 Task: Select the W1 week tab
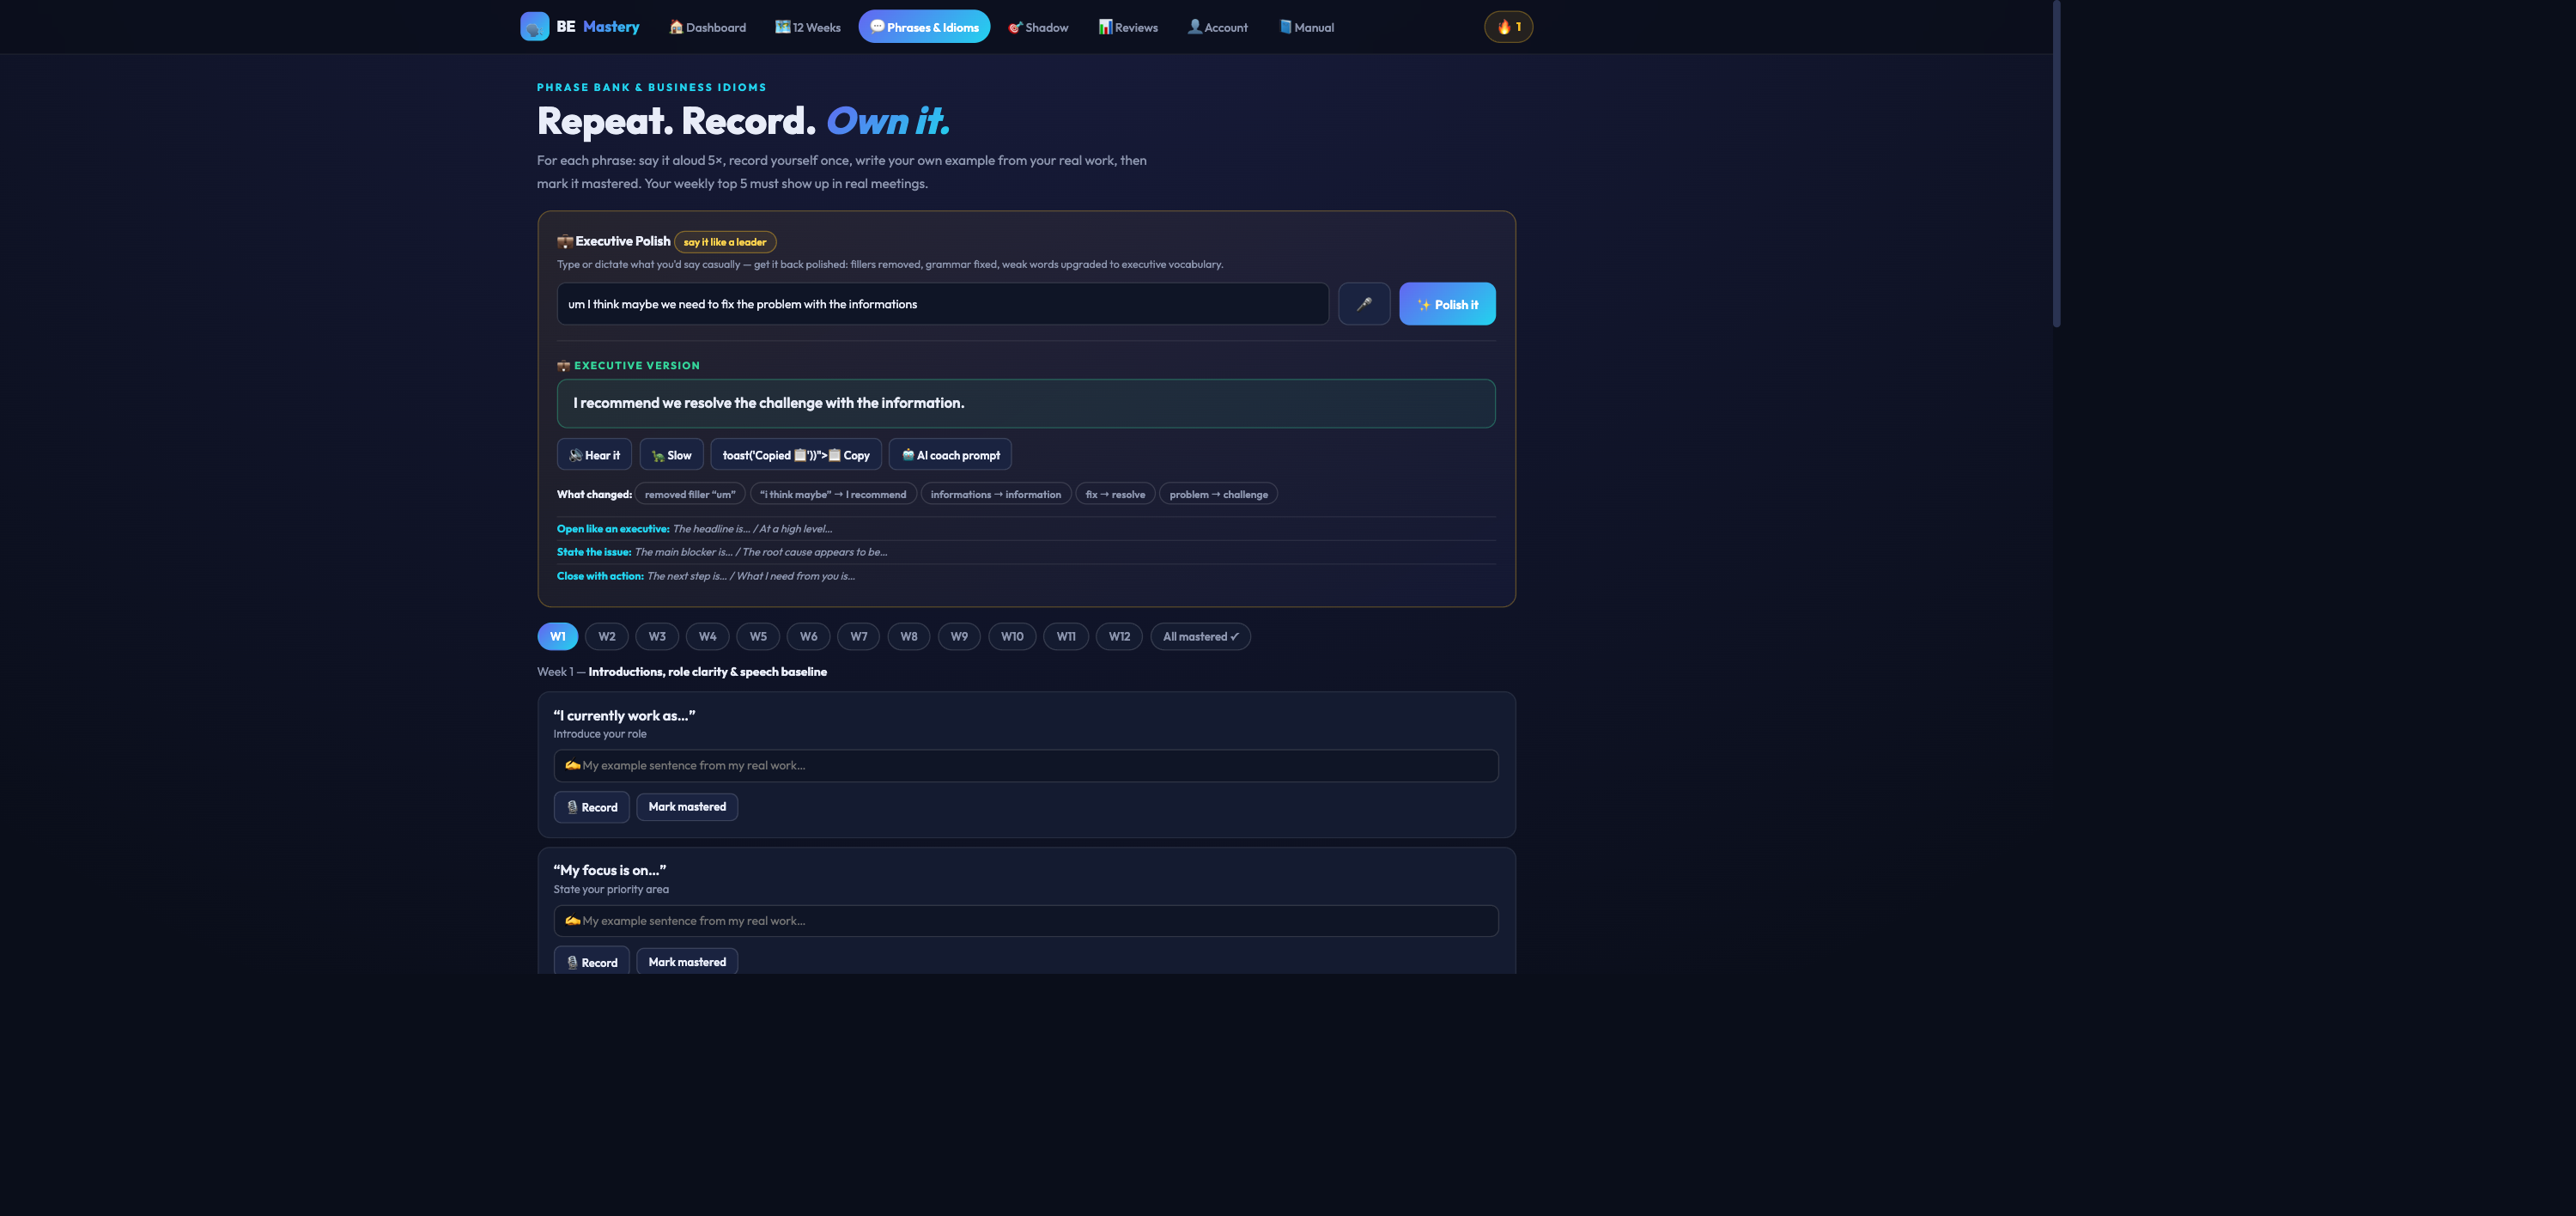coord(557,637)
